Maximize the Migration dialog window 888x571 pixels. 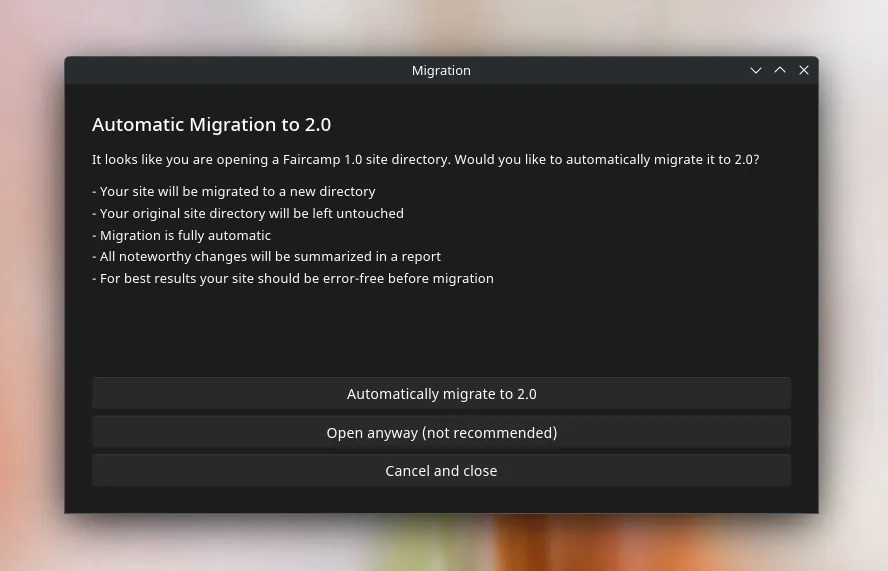(x=780, y=70)
